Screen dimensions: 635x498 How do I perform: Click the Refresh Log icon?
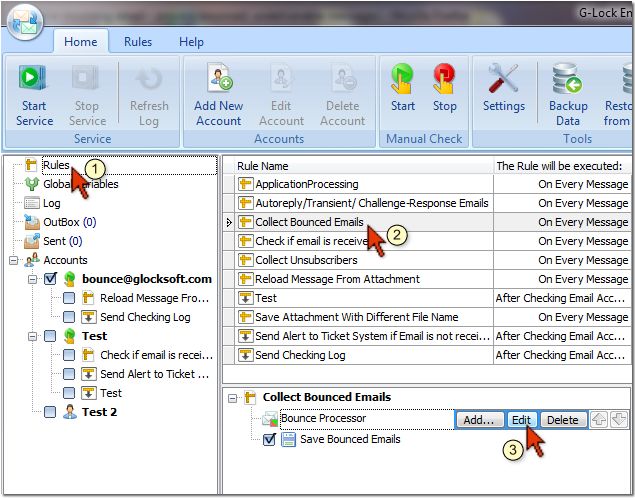[149, 78]
